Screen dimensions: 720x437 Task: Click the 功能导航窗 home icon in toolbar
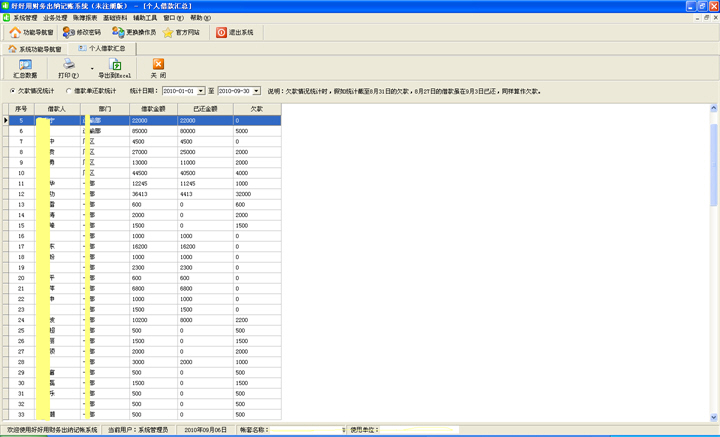point(15,32)
